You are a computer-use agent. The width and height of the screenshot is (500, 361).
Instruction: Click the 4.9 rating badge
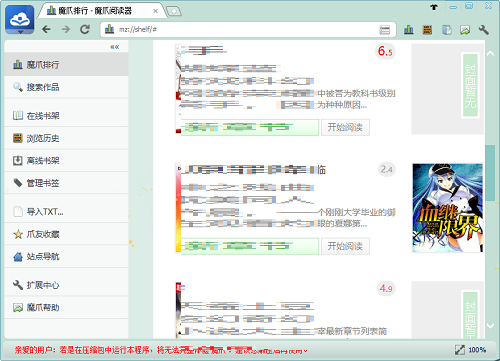pos(386,288)
